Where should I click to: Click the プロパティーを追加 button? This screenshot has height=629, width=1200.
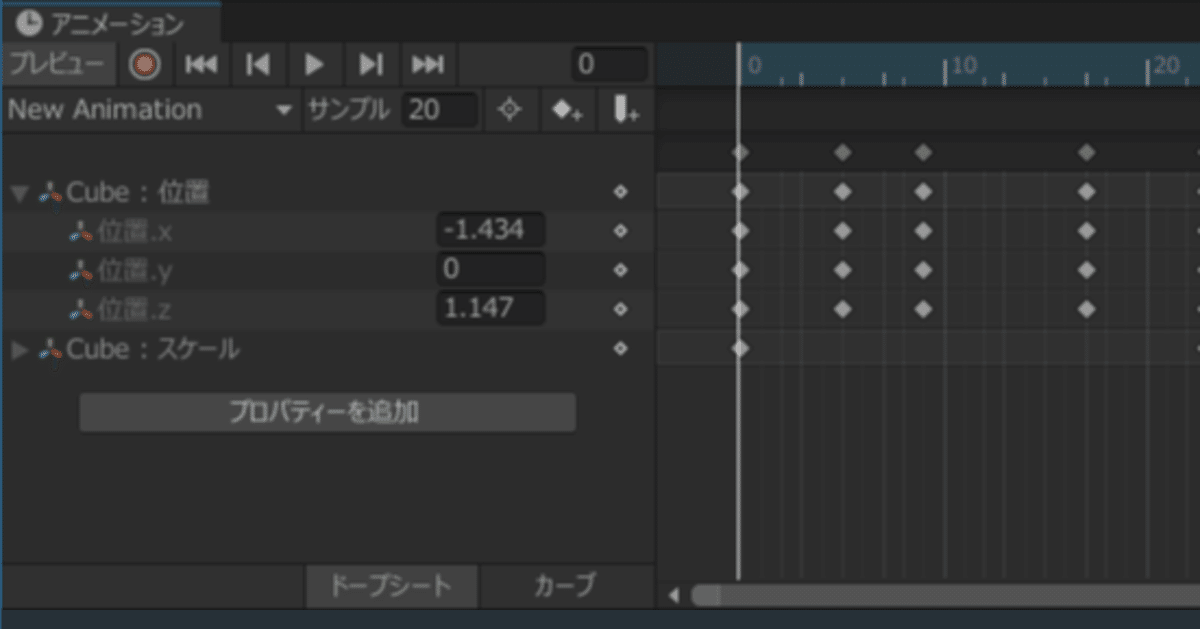[x=327, y=413]
